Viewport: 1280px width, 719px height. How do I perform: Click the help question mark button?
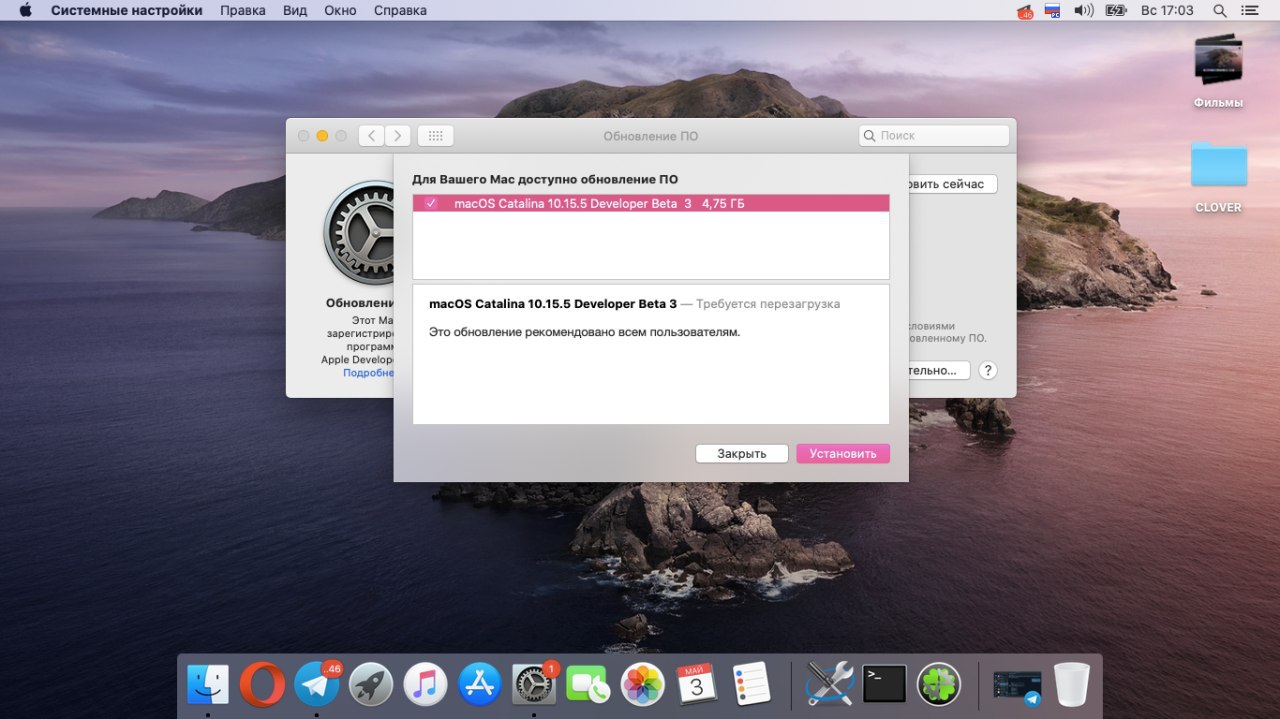click(987, 370)
